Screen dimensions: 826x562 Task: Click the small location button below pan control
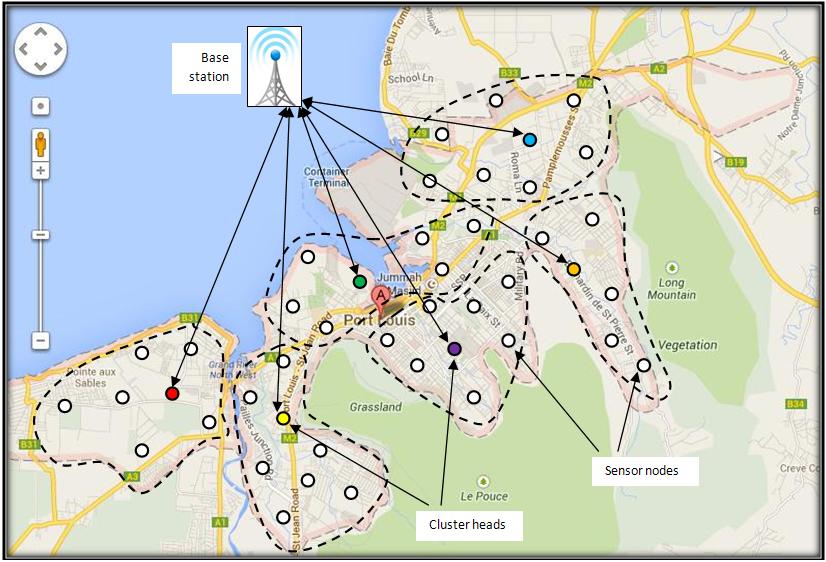[40, 105]
